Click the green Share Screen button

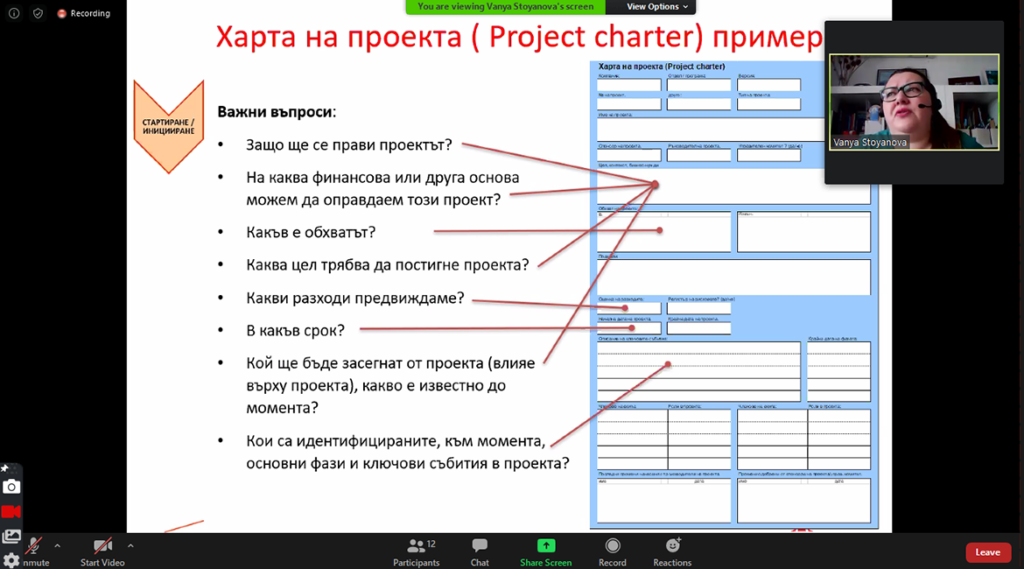546,552
